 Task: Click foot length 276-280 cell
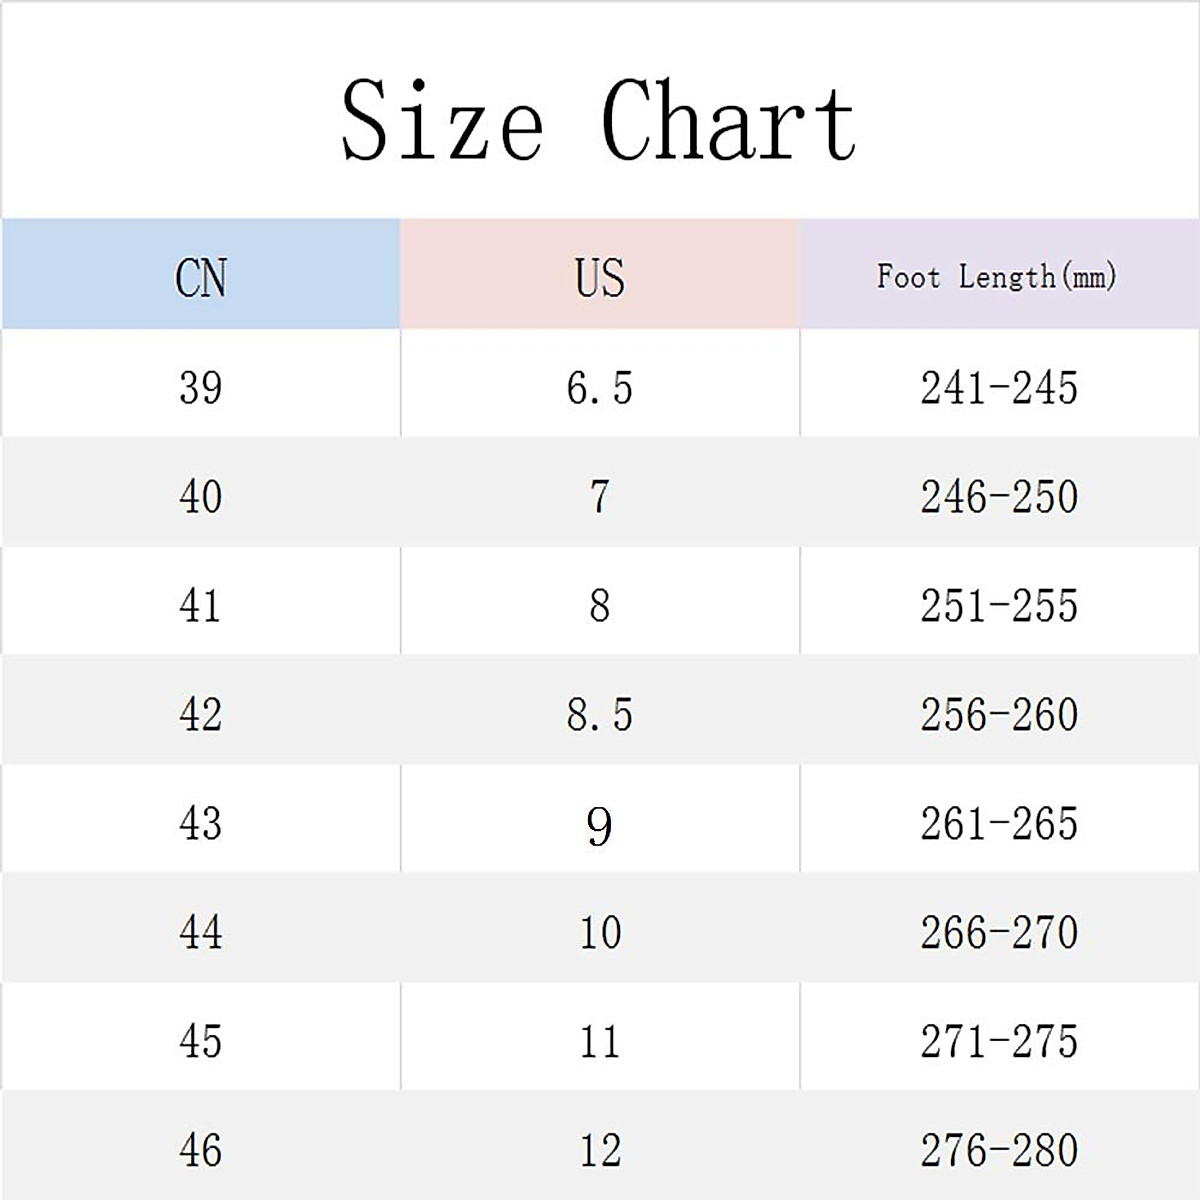click(x=999, y=1150)
